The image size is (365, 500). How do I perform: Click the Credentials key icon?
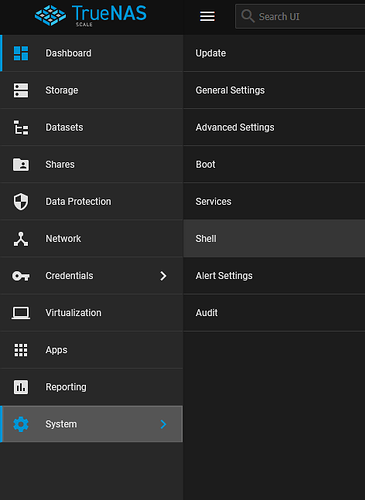pos(21,276)
